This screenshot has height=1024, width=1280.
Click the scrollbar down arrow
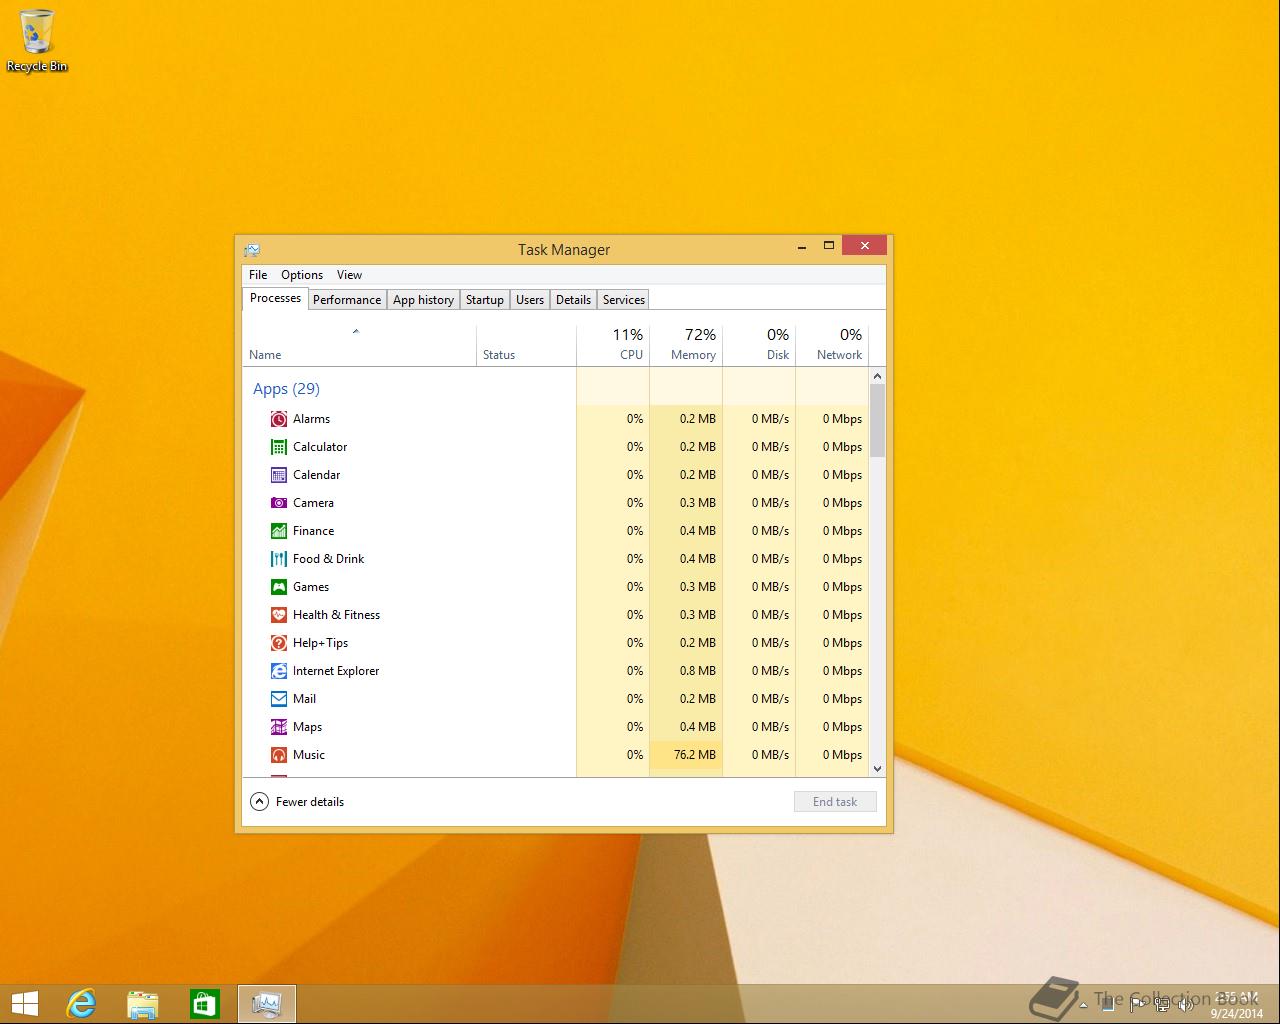[878, 769]
